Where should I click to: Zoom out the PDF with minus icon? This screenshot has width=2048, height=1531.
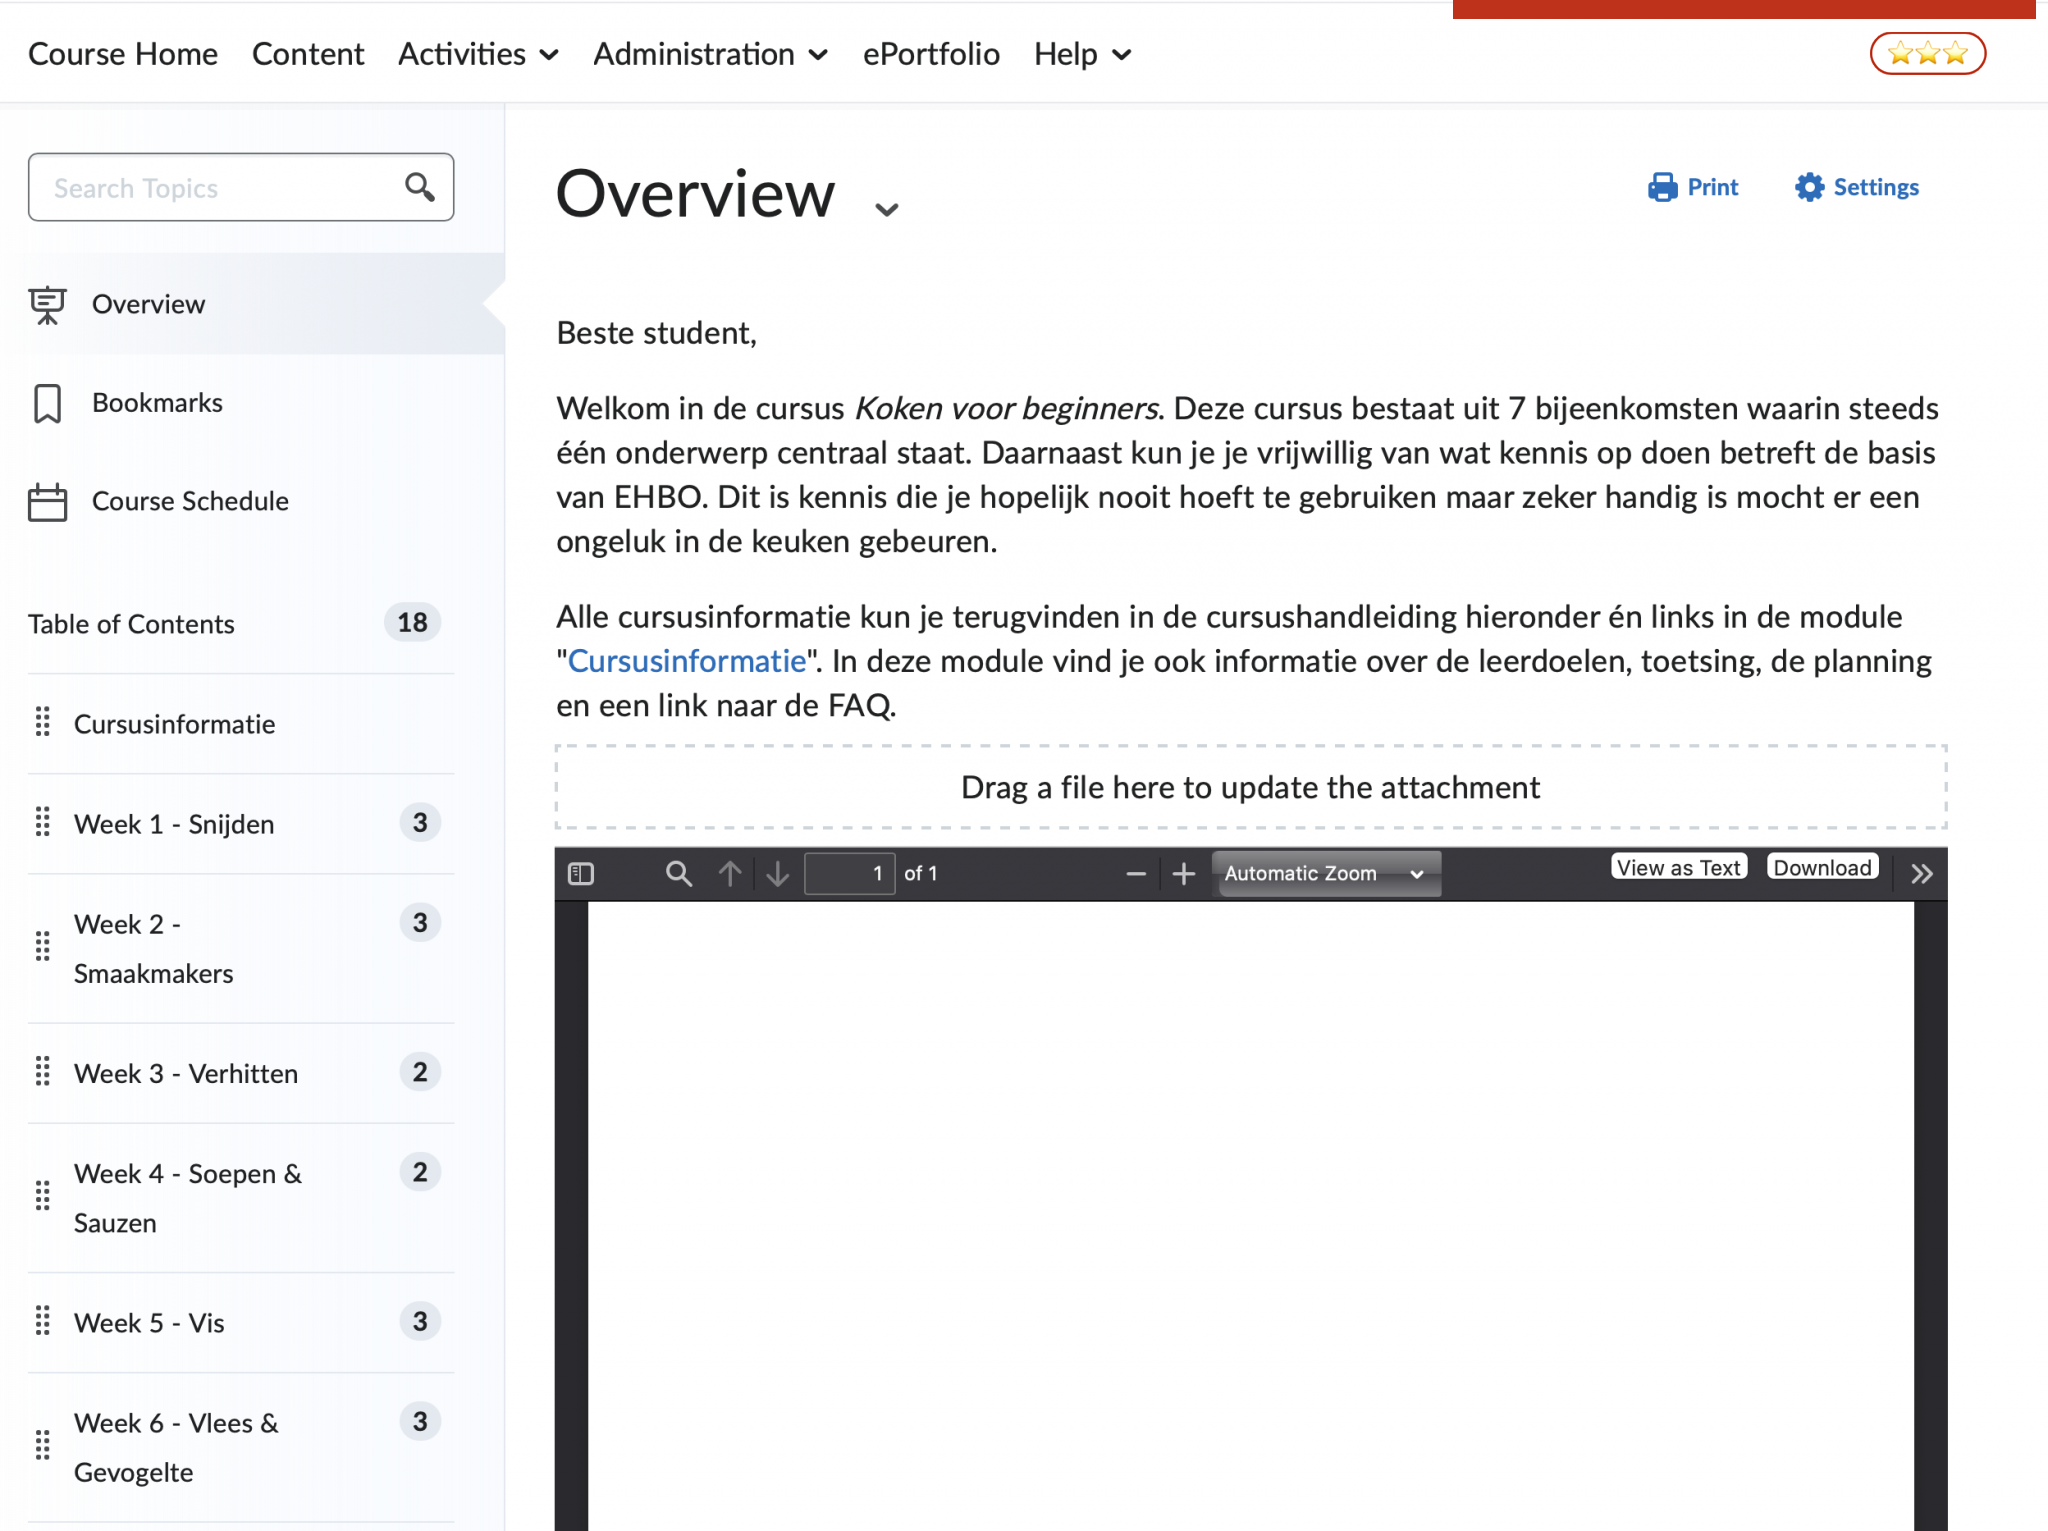tap(1135, 874)
